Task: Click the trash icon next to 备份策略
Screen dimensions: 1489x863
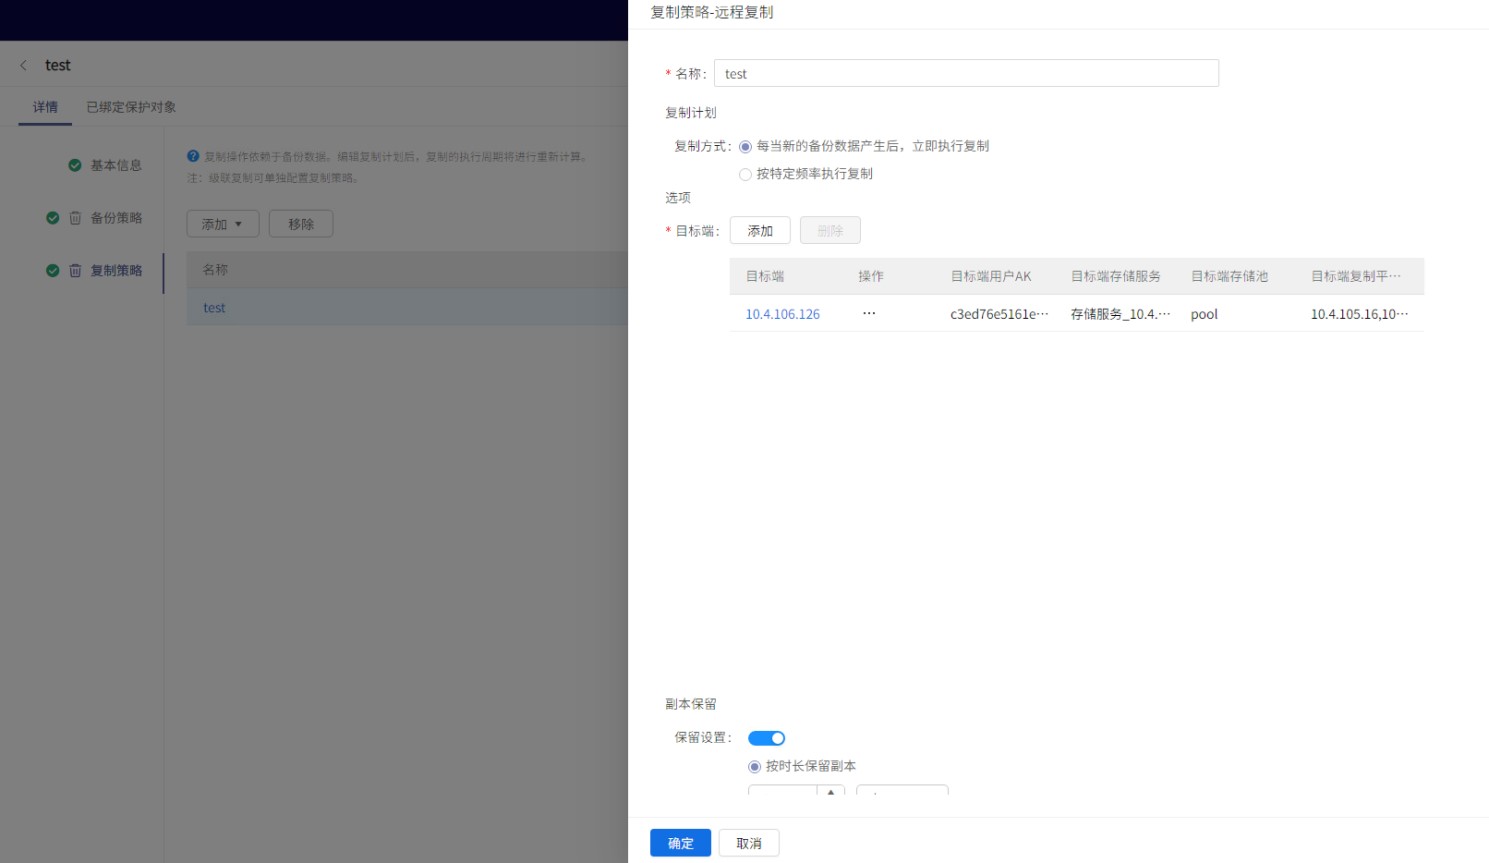Action: coord(75,218)
